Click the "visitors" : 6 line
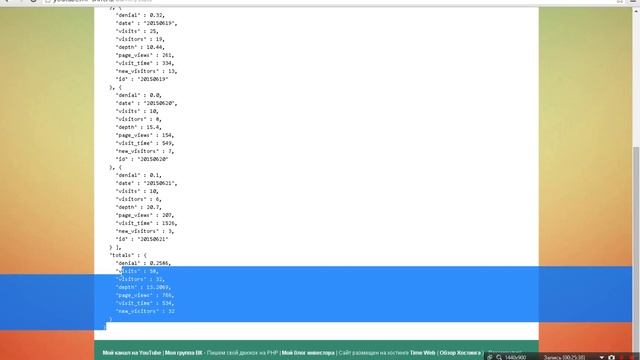The width and height of the screenshot is (640, 360). pyautogui.click(x=139, y=199)
